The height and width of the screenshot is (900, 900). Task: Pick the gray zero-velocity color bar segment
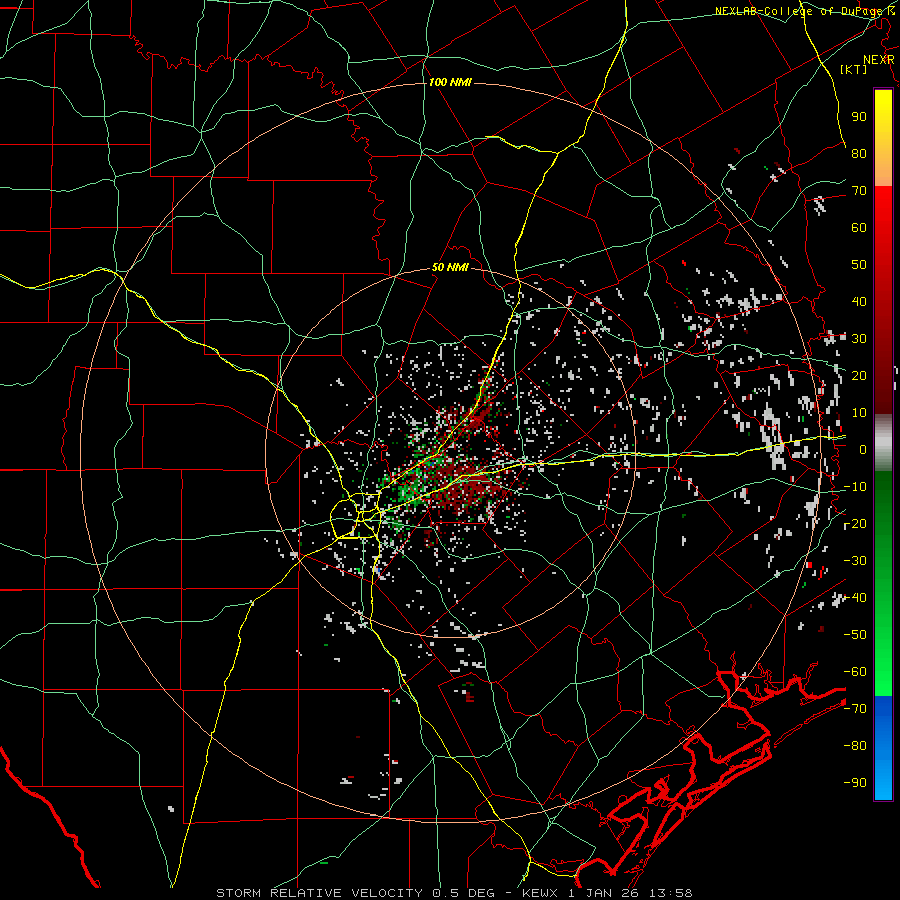[883, 443]
